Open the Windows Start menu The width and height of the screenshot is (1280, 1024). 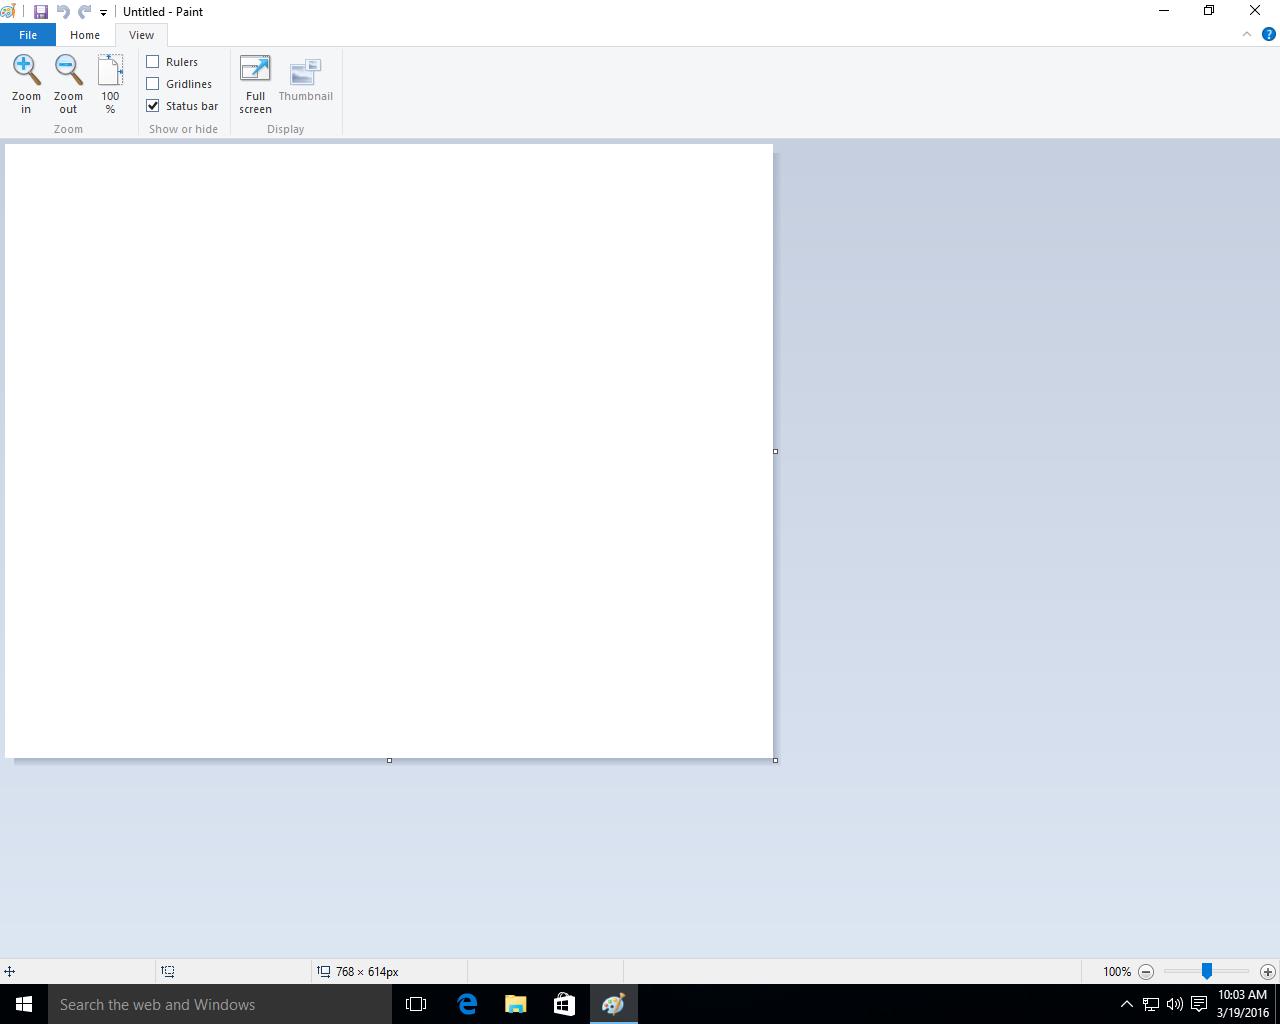(x=24, y=1004)
